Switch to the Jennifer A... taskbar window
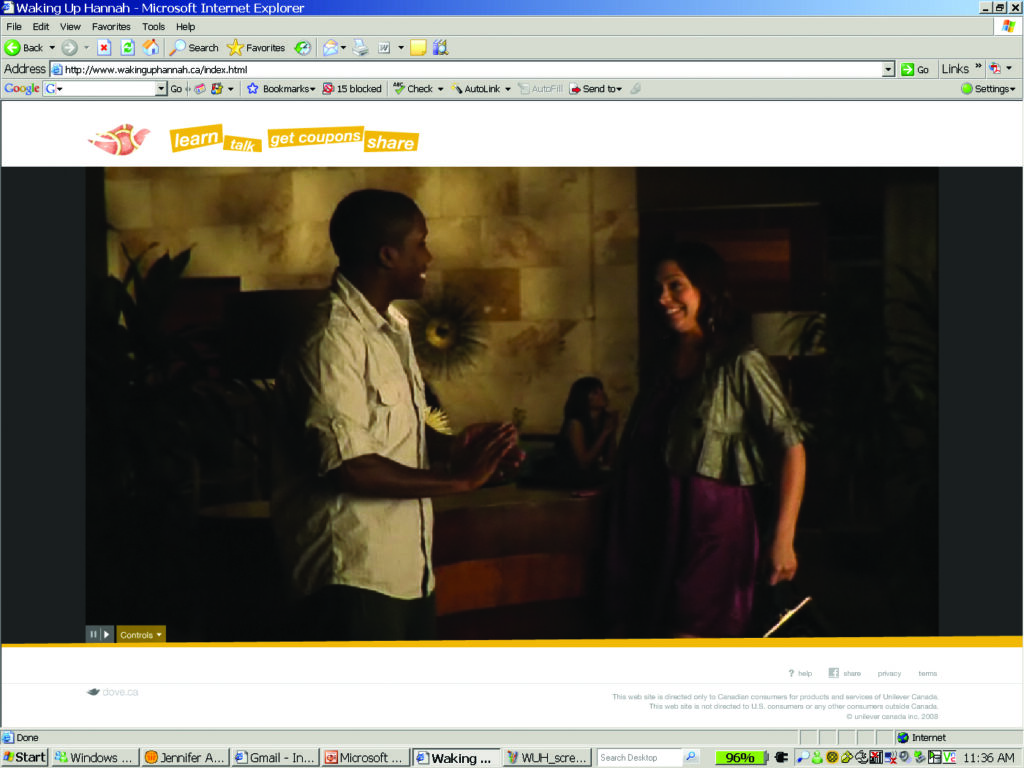 tap(185, 758)
